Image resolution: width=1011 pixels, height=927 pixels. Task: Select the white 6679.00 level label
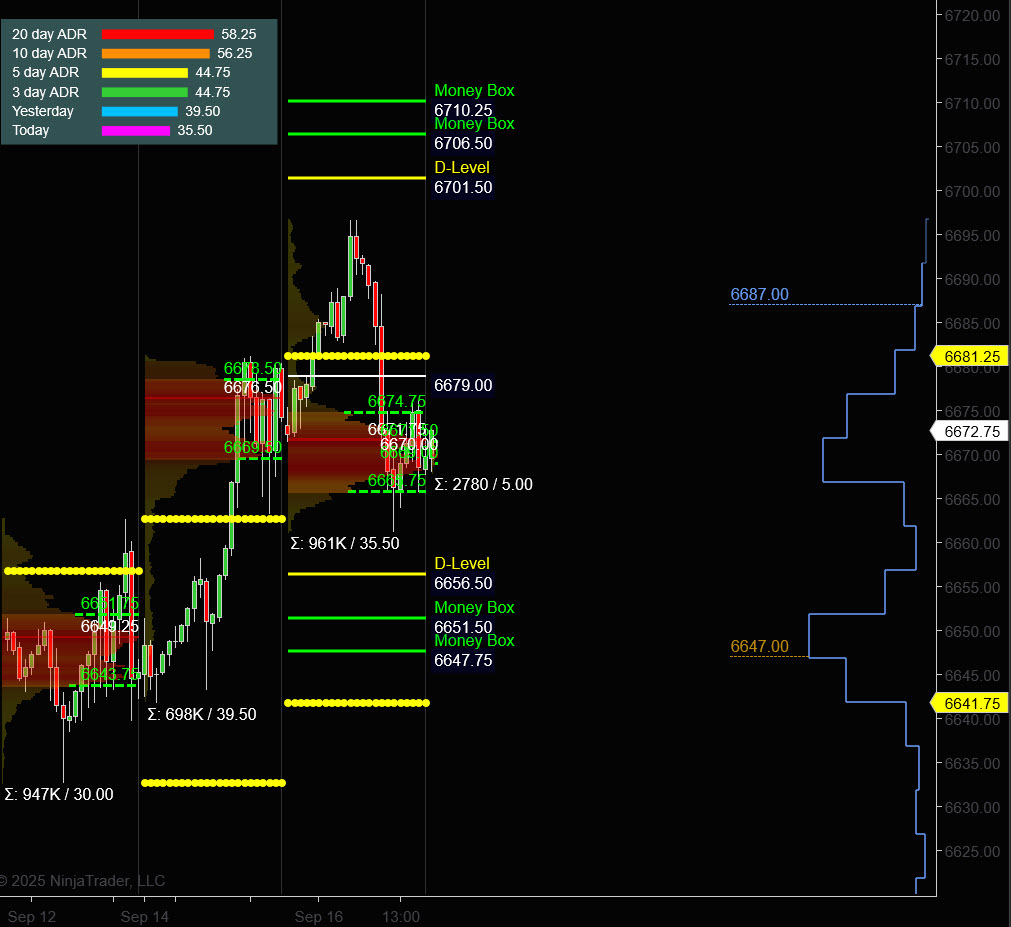[x=463, y=385]
